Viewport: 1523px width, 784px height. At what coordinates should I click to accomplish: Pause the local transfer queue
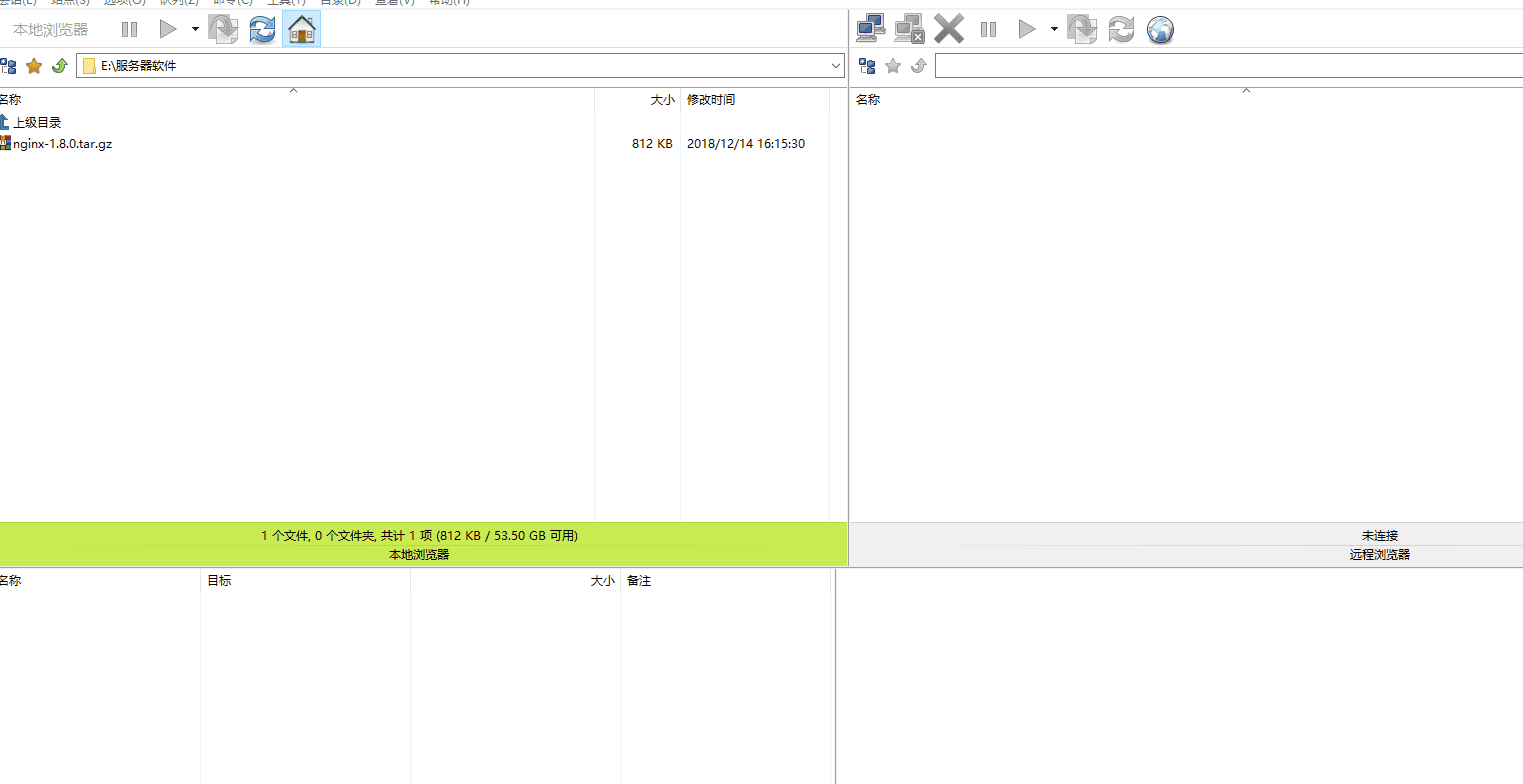click(129, 28)
